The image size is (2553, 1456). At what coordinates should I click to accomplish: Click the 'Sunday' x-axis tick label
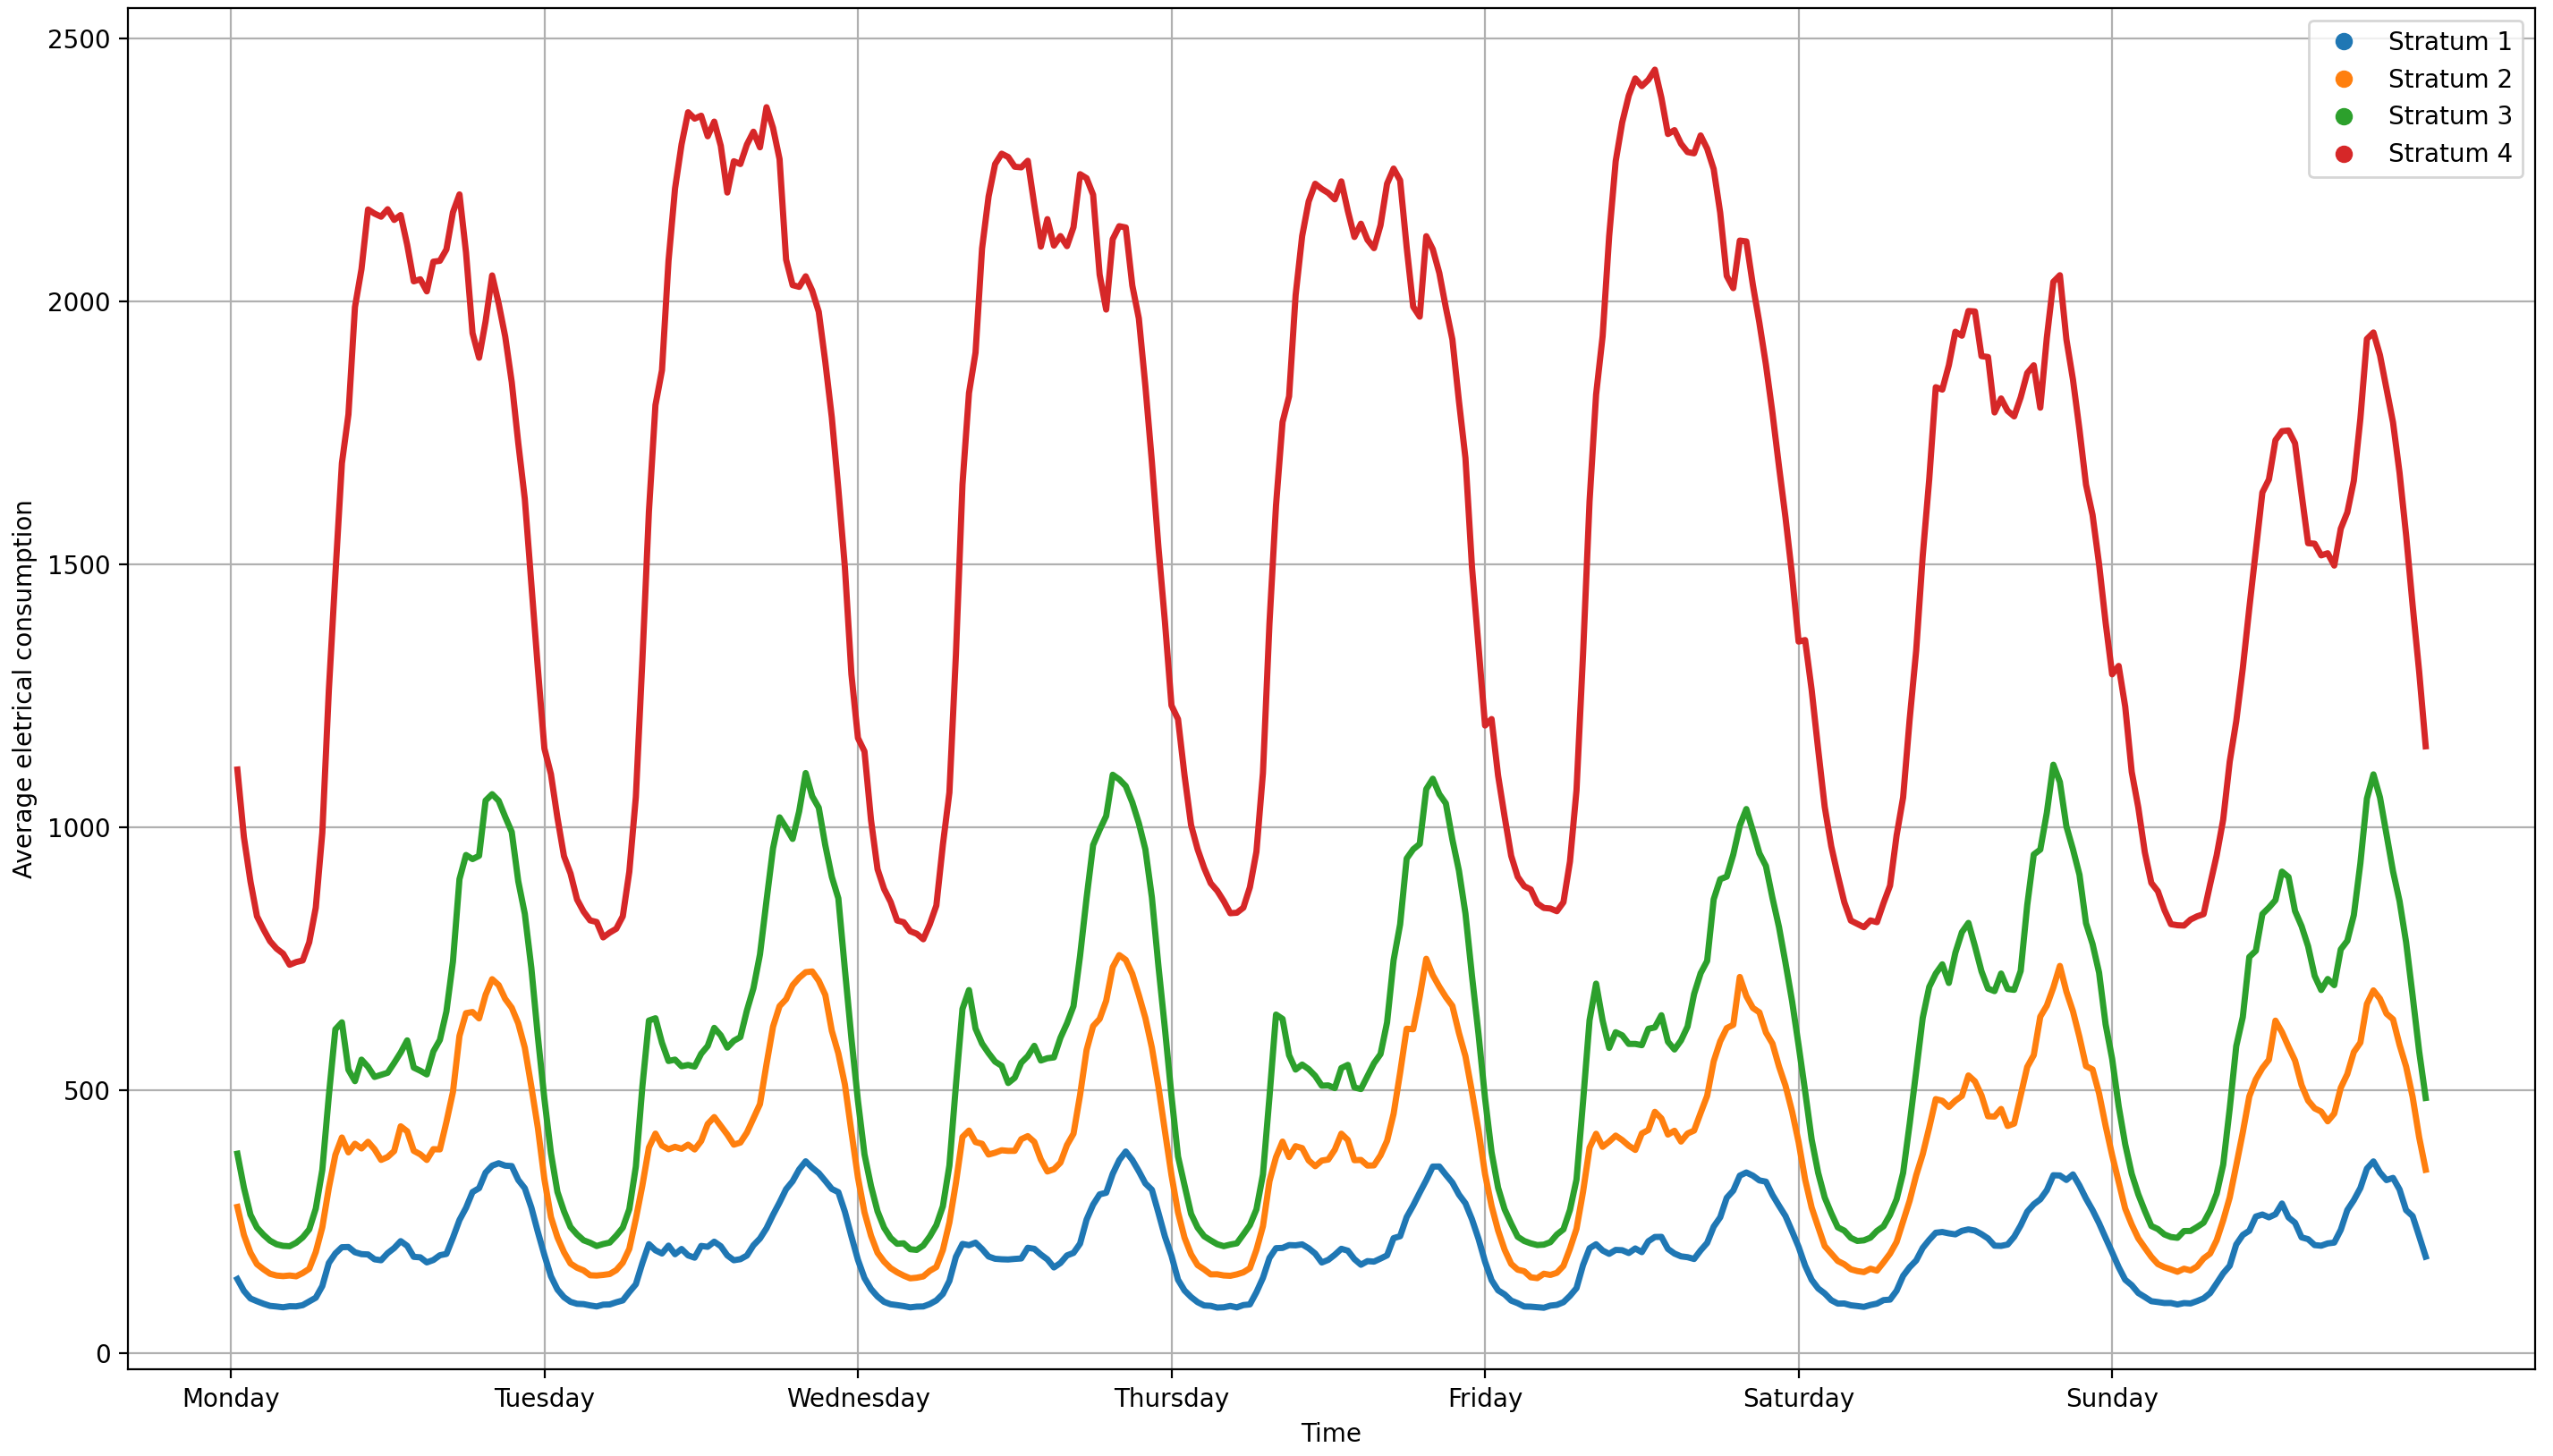[2112, 1399]
